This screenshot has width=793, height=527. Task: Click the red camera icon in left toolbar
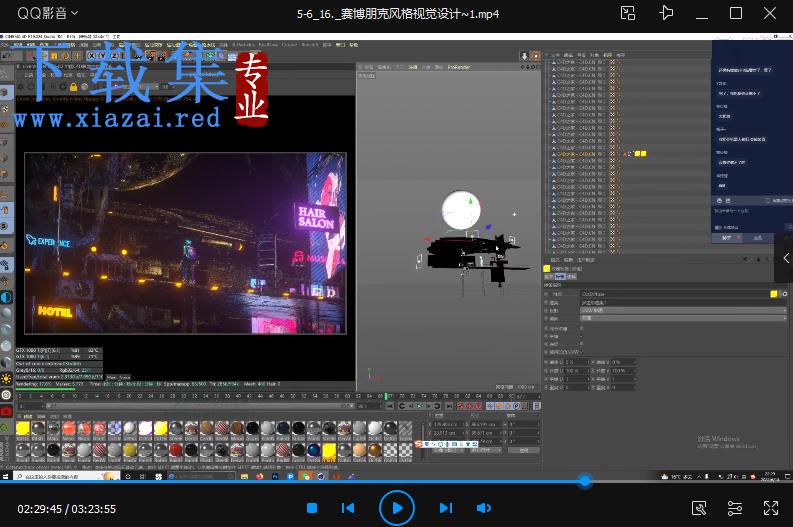click(6, 411)
